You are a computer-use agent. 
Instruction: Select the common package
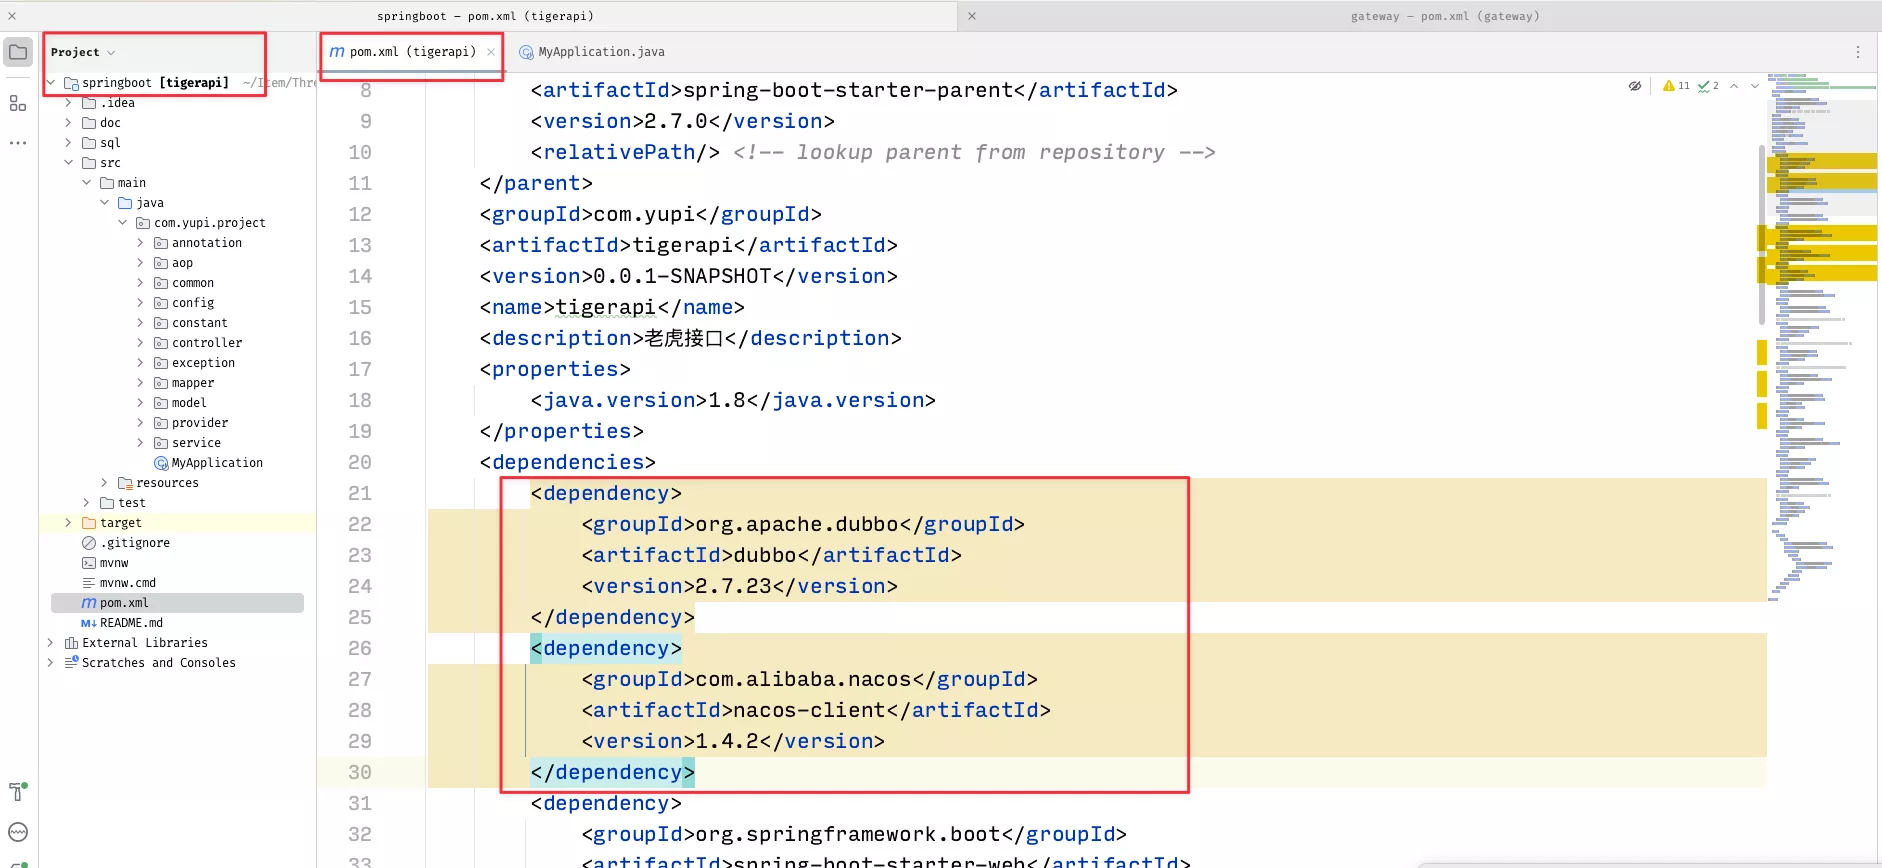coord(193,283)
